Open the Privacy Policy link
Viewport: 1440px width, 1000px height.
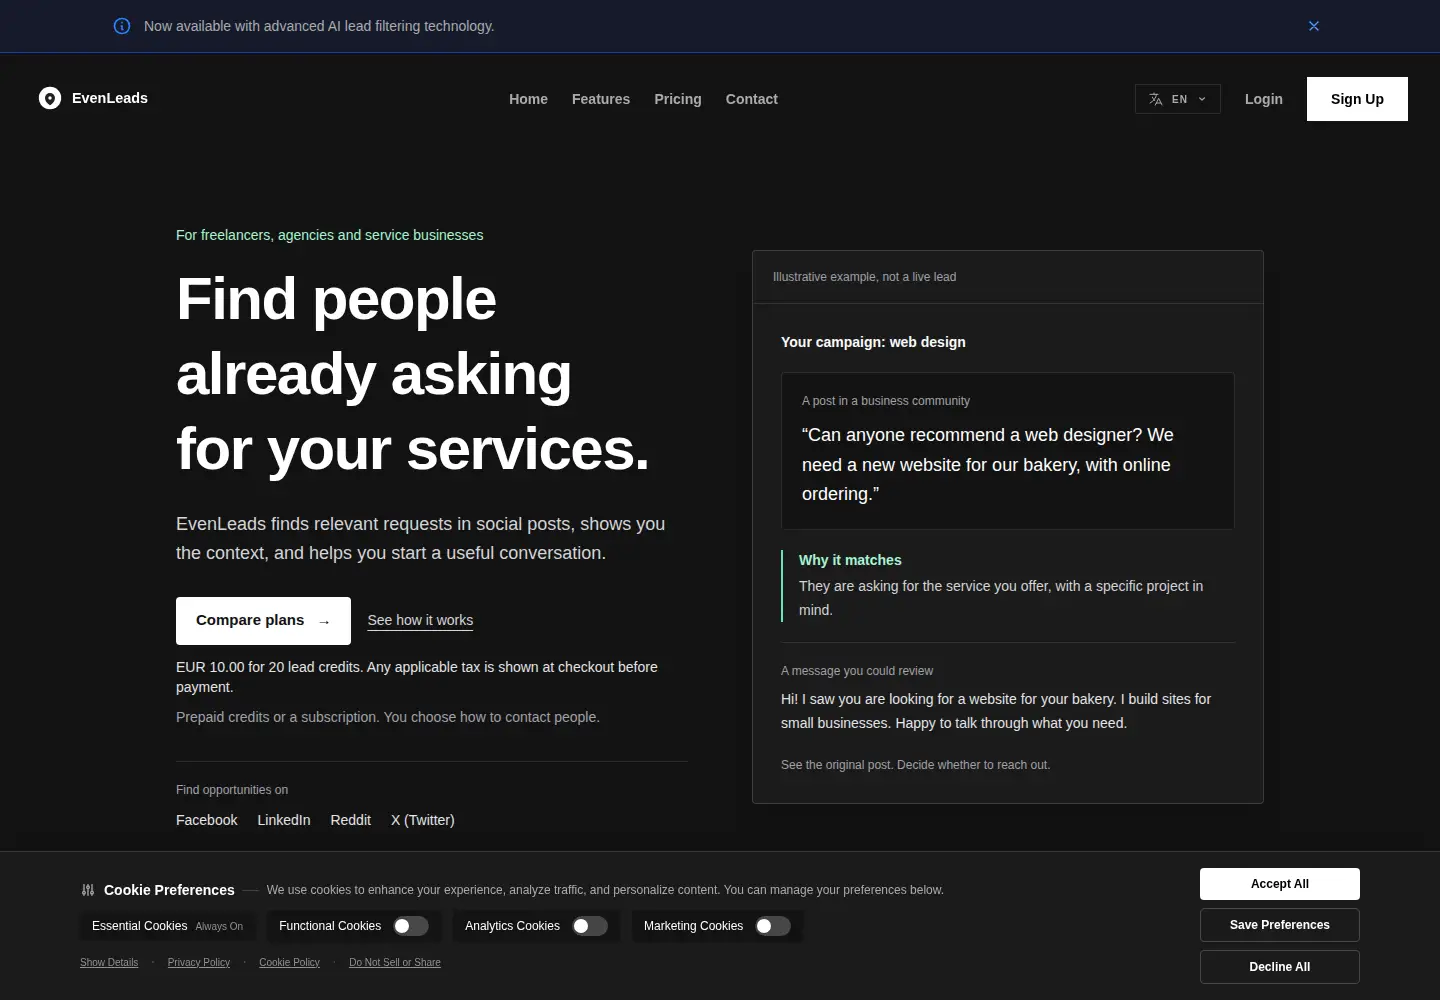point(199,963)
